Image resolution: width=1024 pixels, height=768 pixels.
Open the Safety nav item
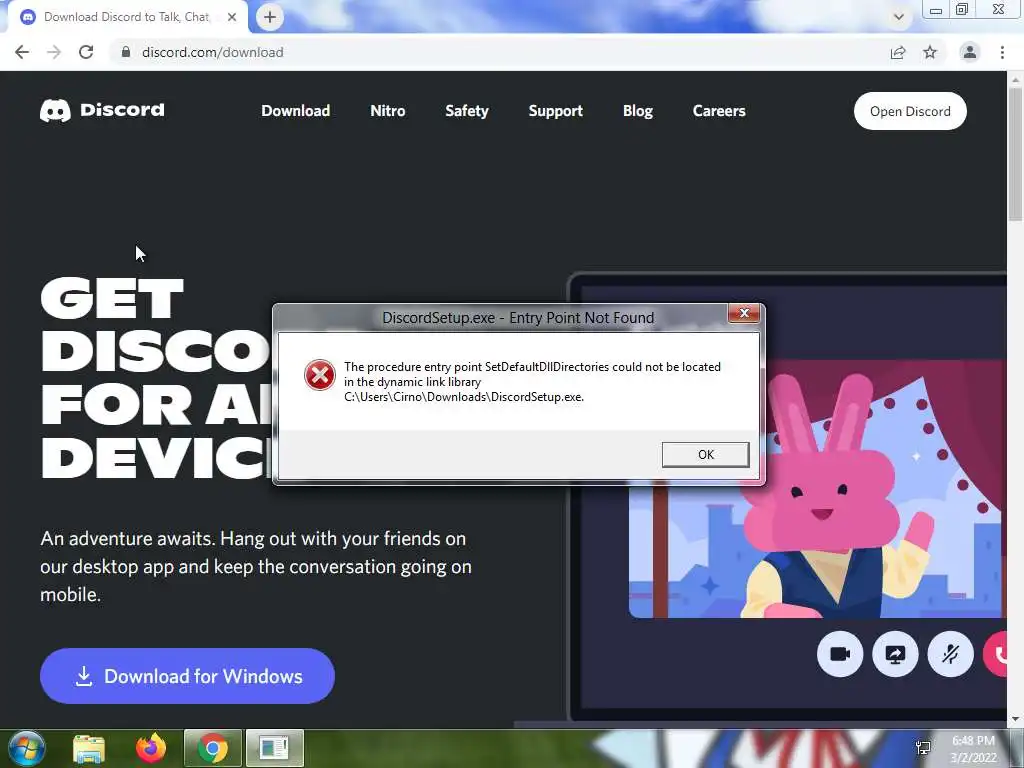point(467,111)
